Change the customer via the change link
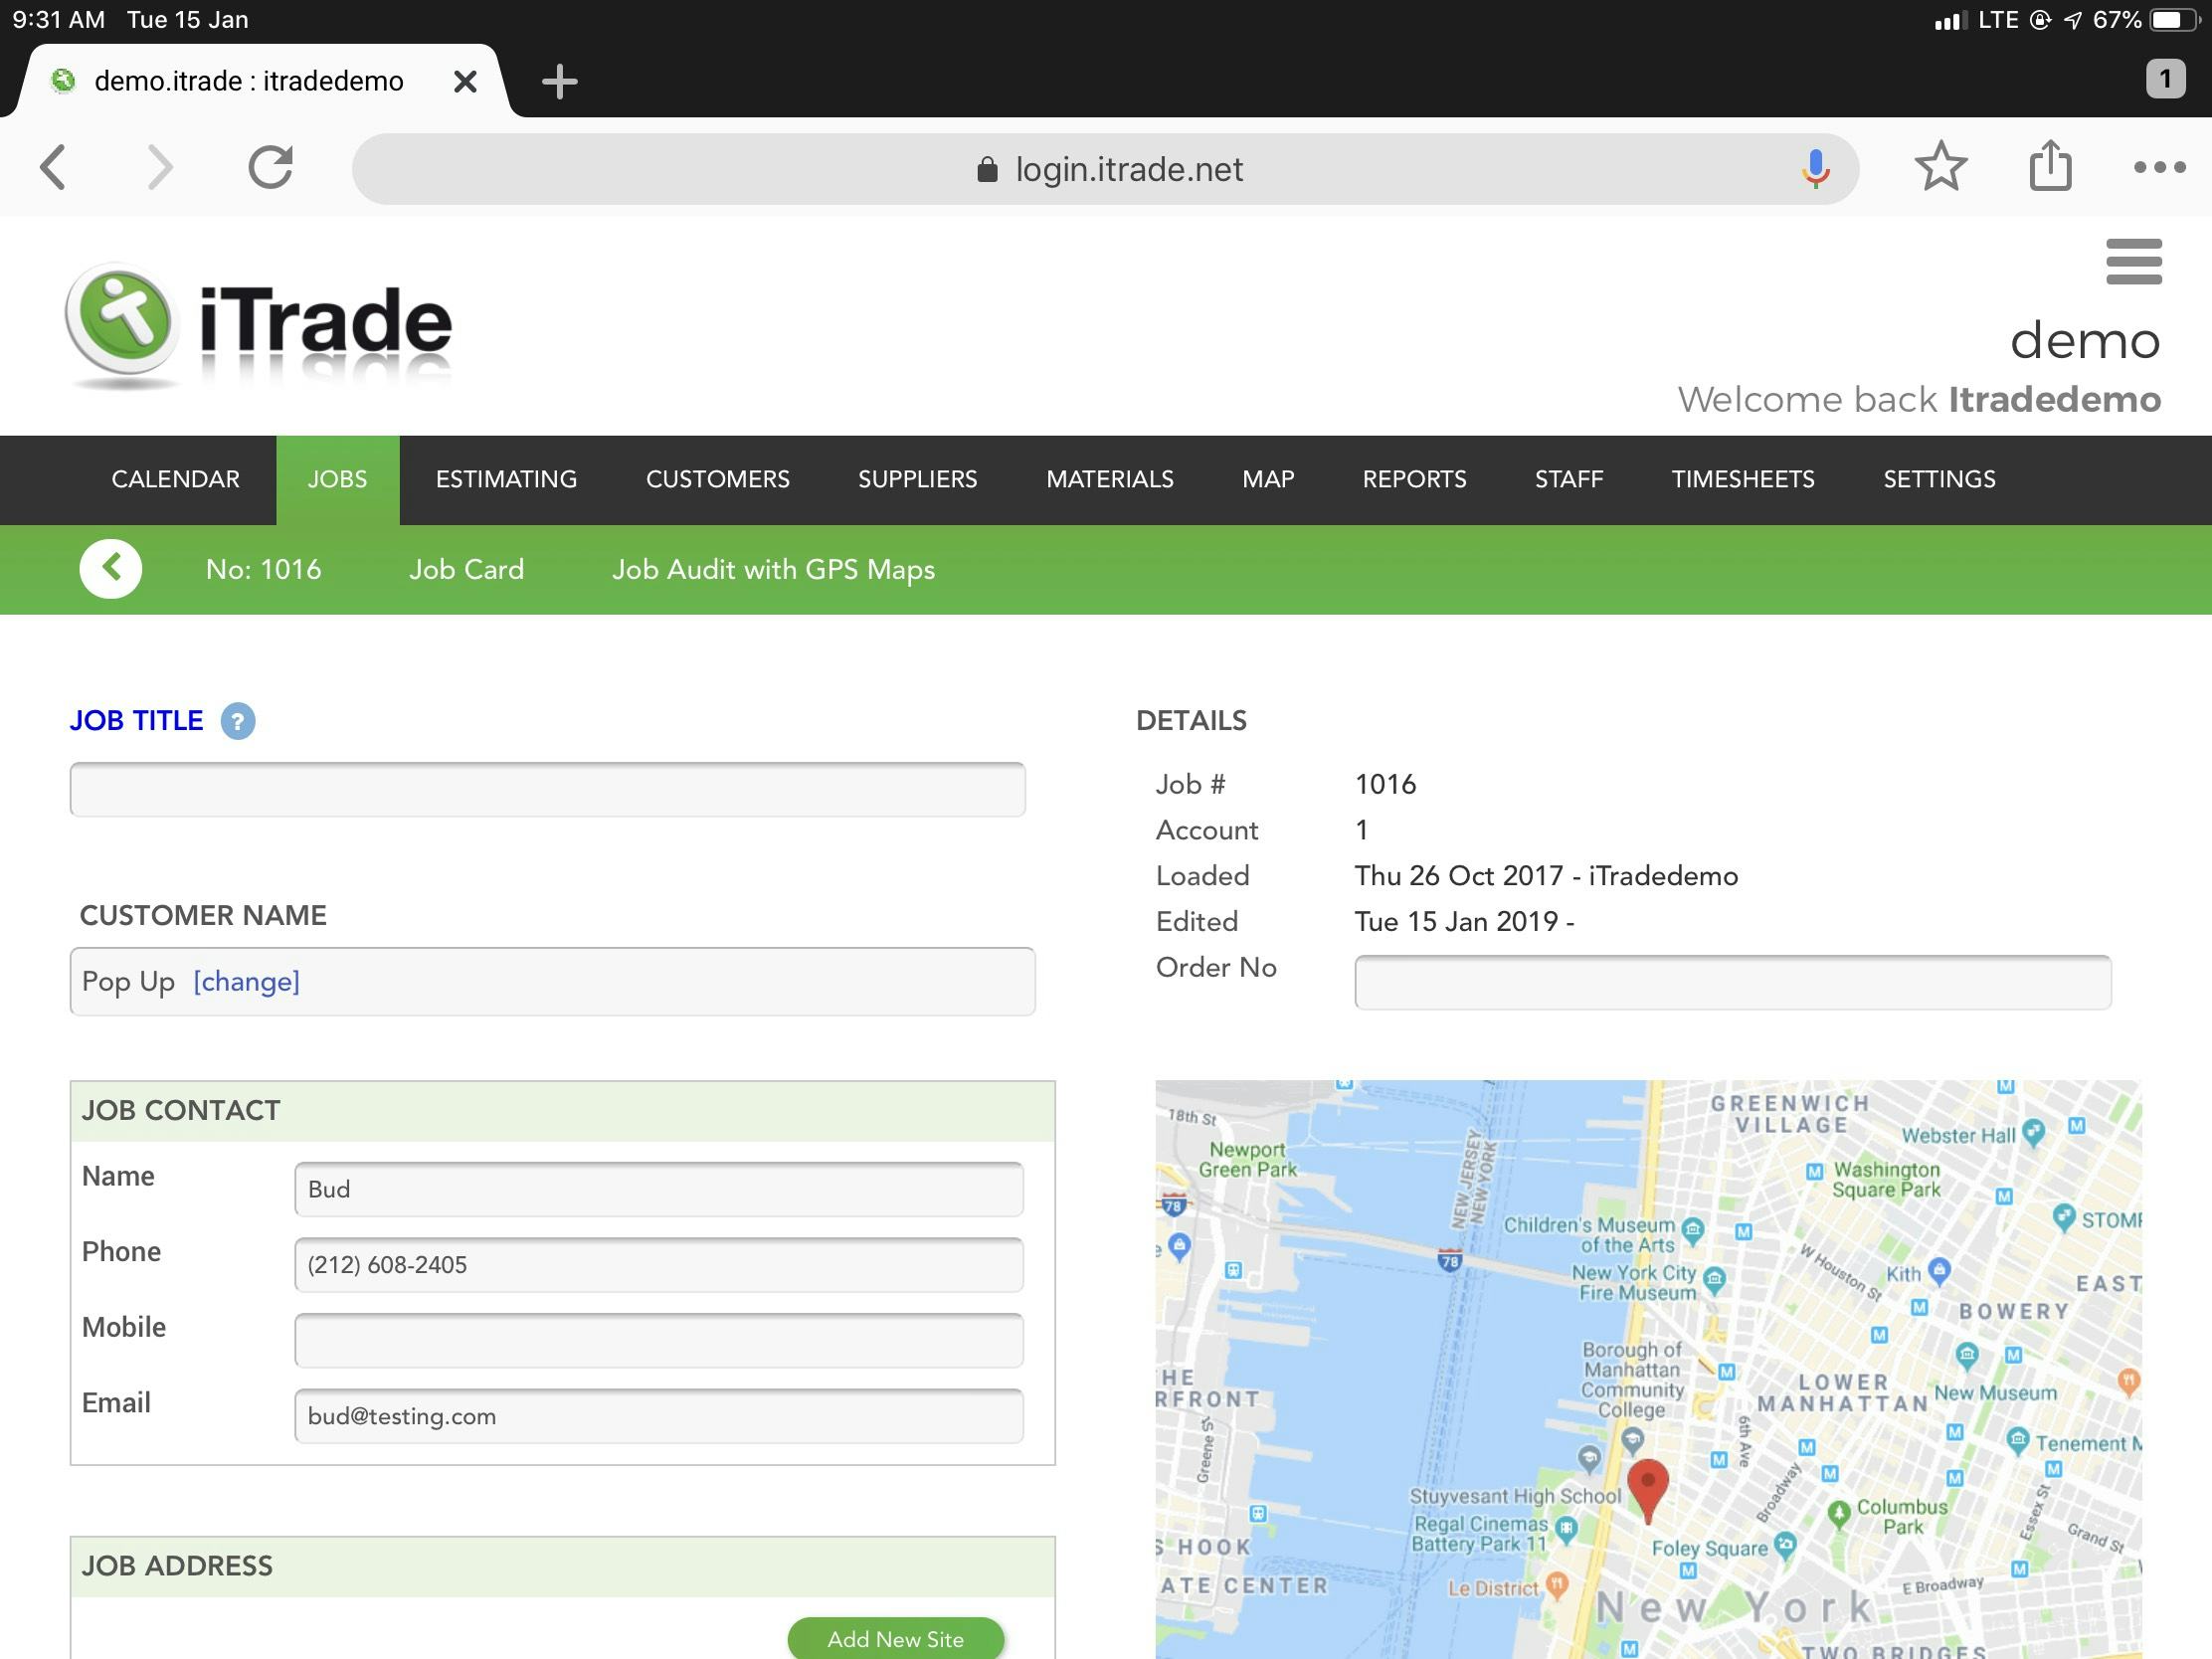2212x1659 pixels. [x=246, y=982]
